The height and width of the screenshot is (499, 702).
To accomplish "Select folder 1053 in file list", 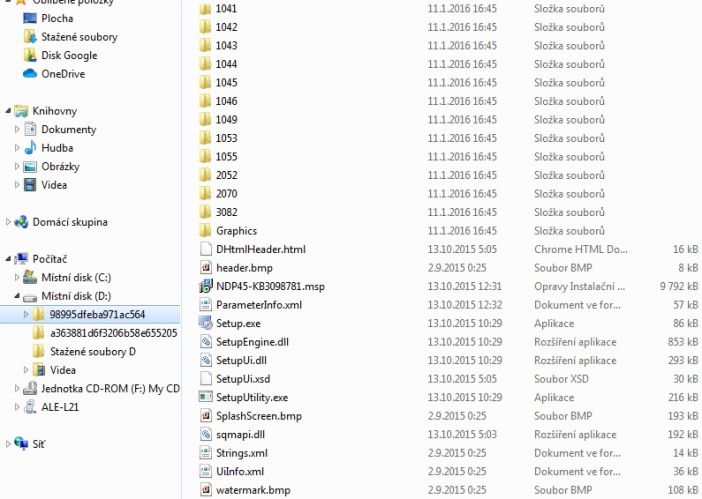I will point(227,138).
